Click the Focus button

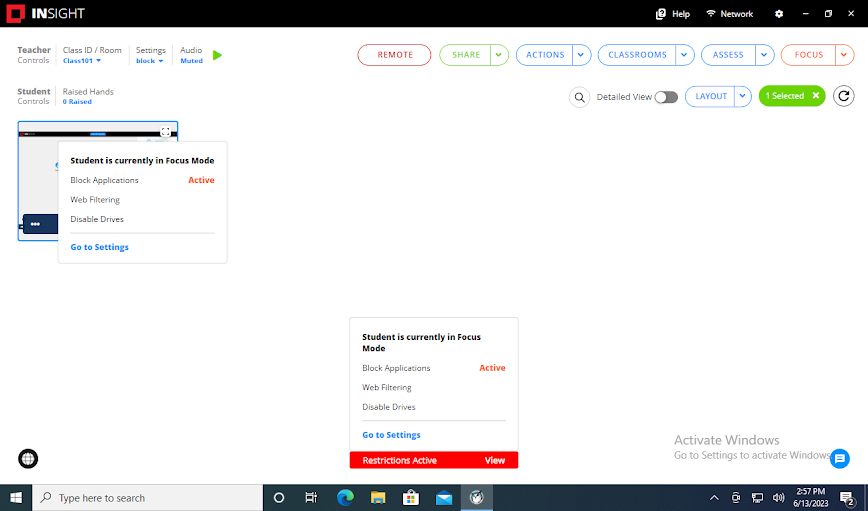click(x=809, y=55)
